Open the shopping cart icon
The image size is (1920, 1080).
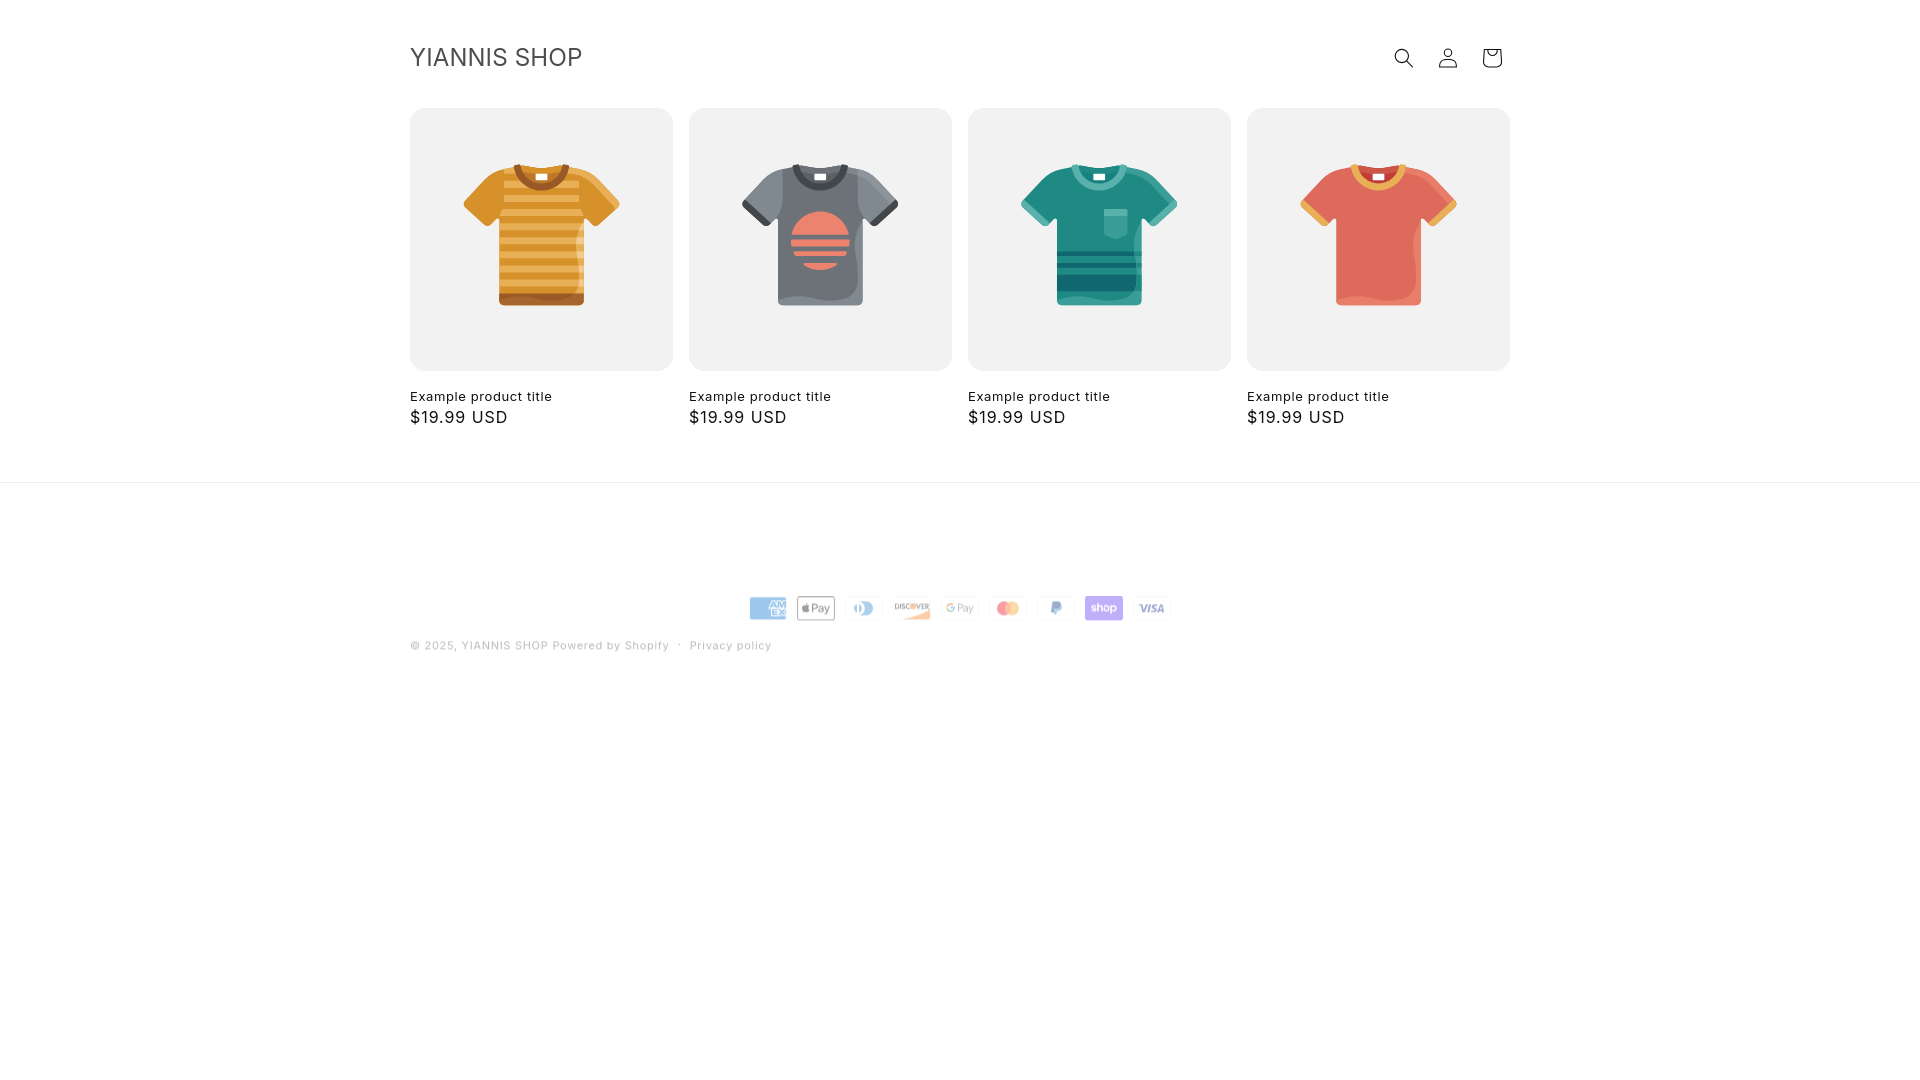point(1491,58)
